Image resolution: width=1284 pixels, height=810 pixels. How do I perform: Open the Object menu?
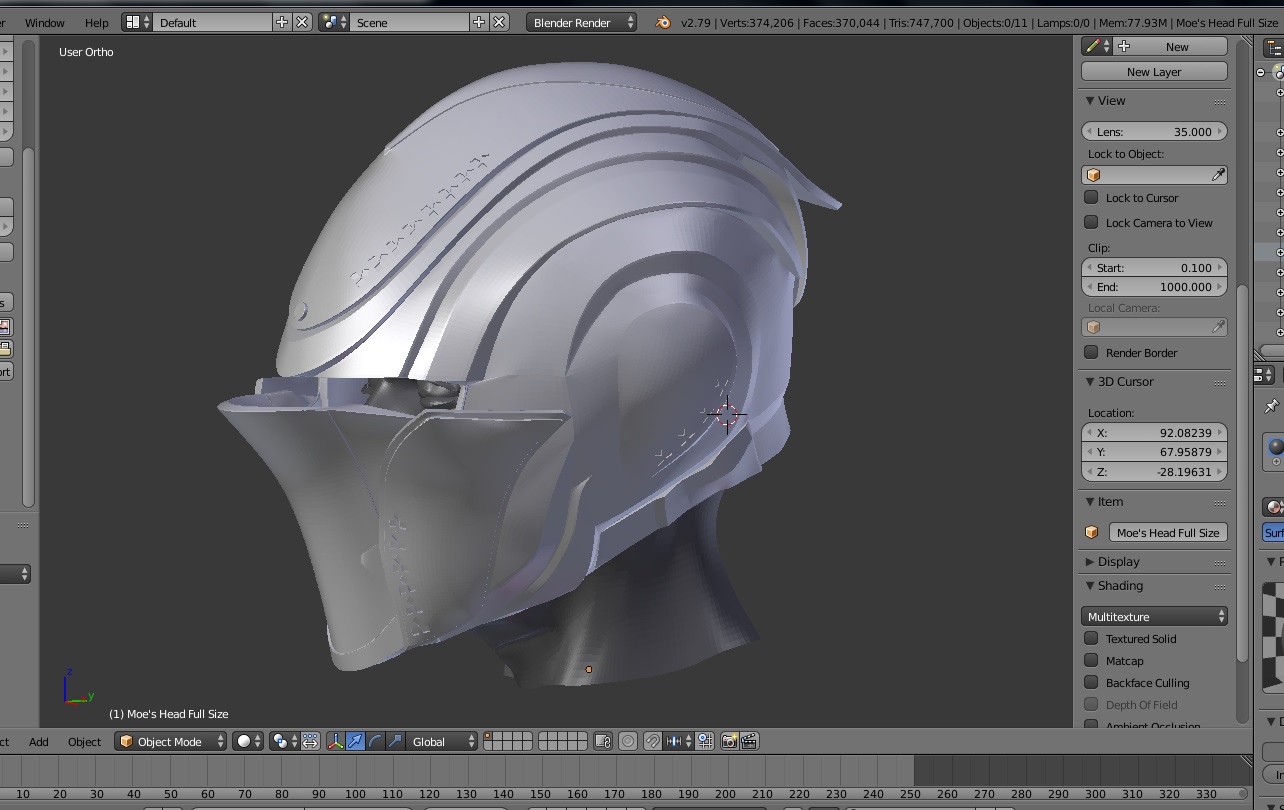pyautogui.click(x=85, y=742)
